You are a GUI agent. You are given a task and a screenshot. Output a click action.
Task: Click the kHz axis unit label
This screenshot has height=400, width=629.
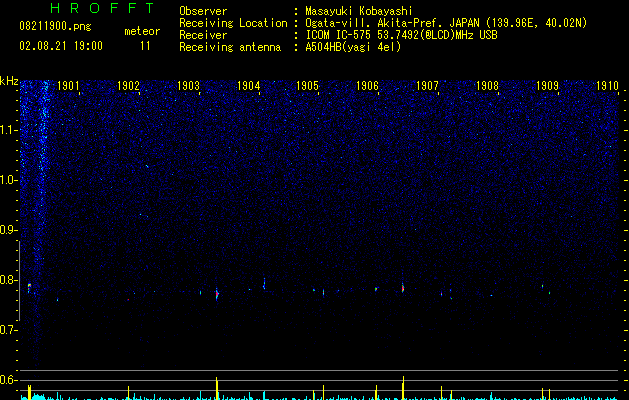tap(9, 81)
